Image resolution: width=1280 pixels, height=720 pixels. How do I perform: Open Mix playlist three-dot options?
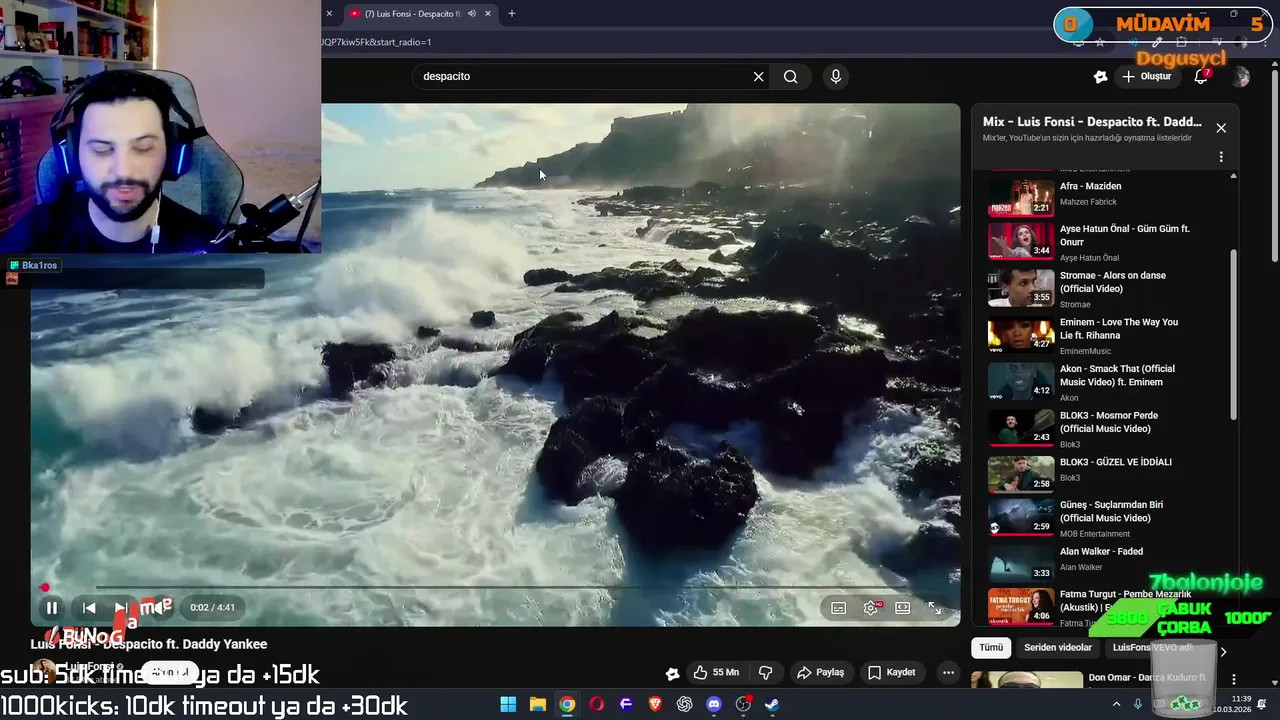click(1221, 157)
